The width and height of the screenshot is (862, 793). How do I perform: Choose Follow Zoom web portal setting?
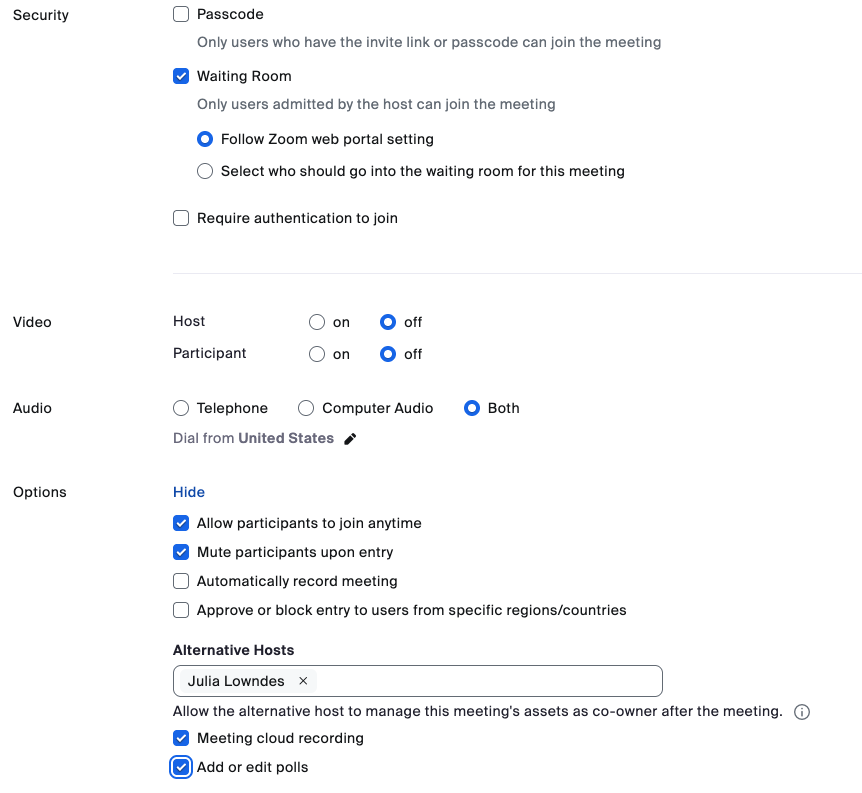(205, 139)
